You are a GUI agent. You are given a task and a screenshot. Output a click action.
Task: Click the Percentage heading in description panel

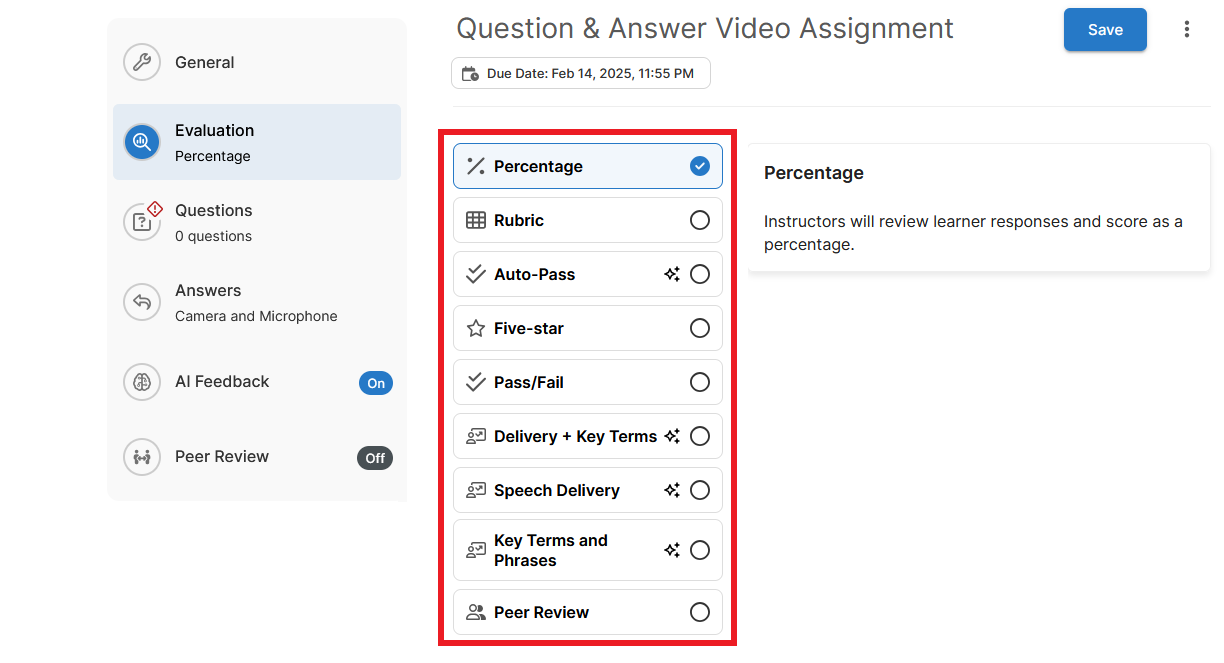(x=814, y=173)
